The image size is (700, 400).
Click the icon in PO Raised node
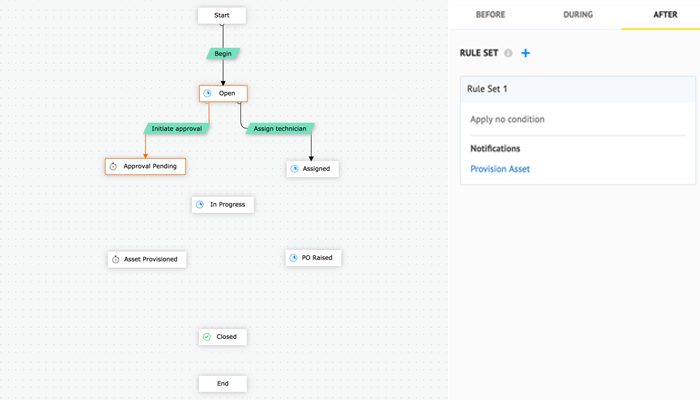point(293,258)
